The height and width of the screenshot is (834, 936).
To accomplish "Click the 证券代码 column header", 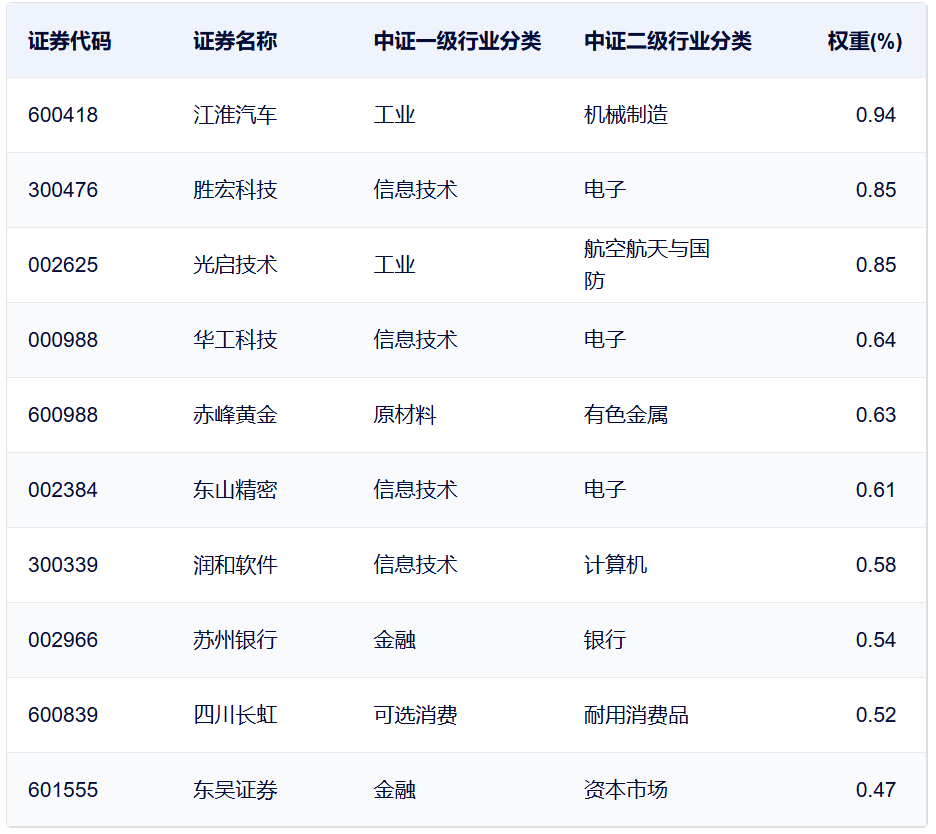I will tap(69, 41).
